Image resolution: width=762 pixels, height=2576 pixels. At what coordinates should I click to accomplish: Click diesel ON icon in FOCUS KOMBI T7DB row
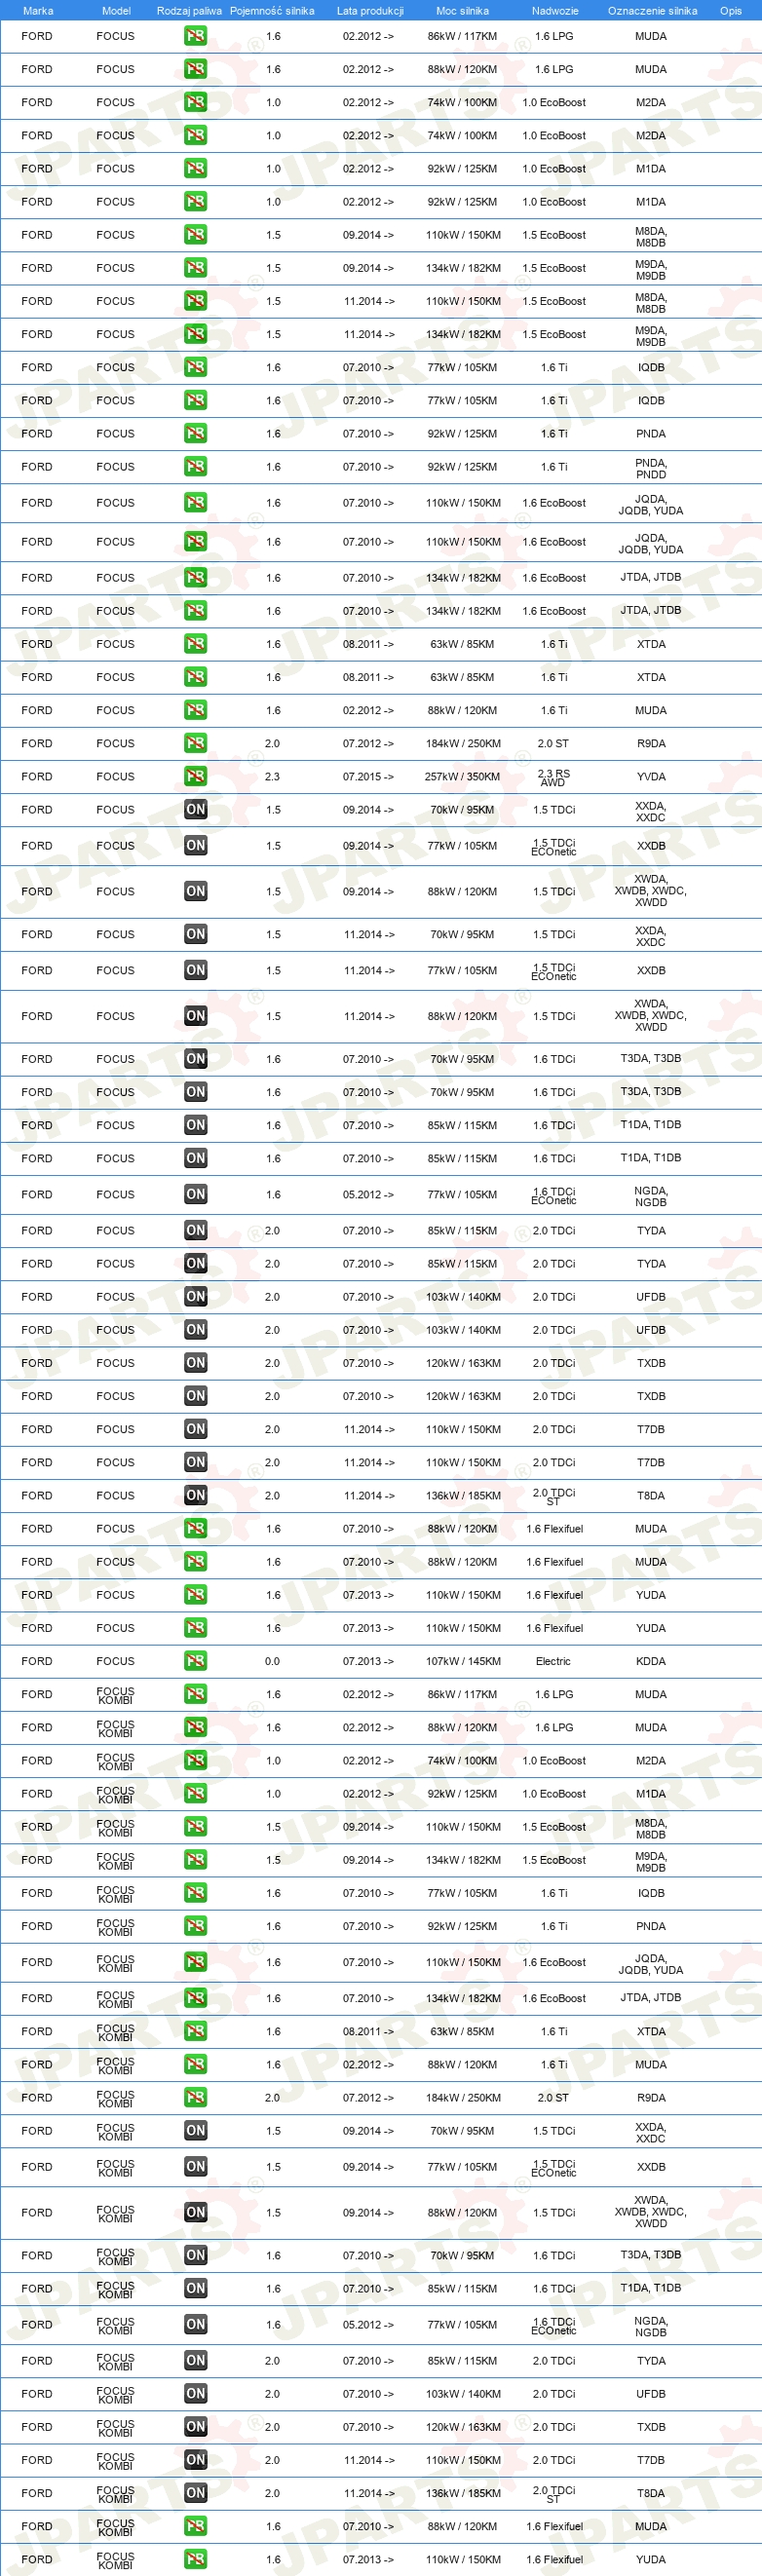[x=195, y=2460]
